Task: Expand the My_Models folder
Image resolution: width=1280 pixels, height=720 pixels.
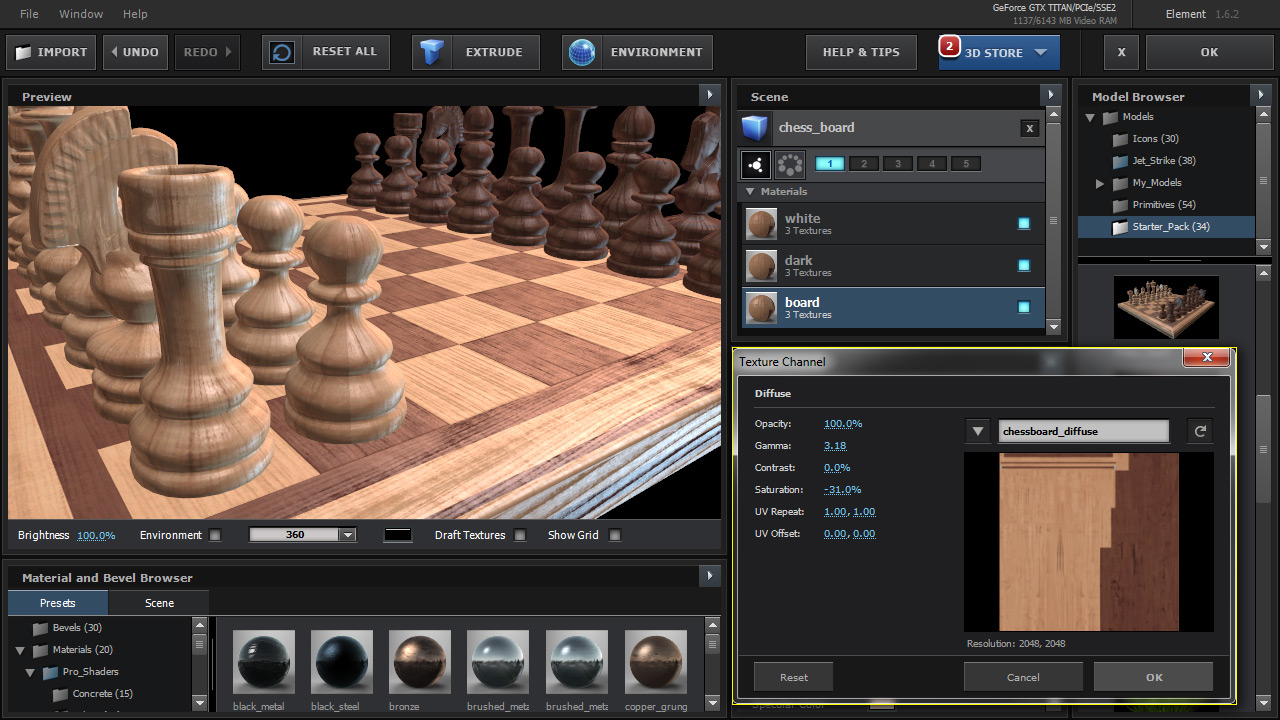Action: click(1100, 183)
